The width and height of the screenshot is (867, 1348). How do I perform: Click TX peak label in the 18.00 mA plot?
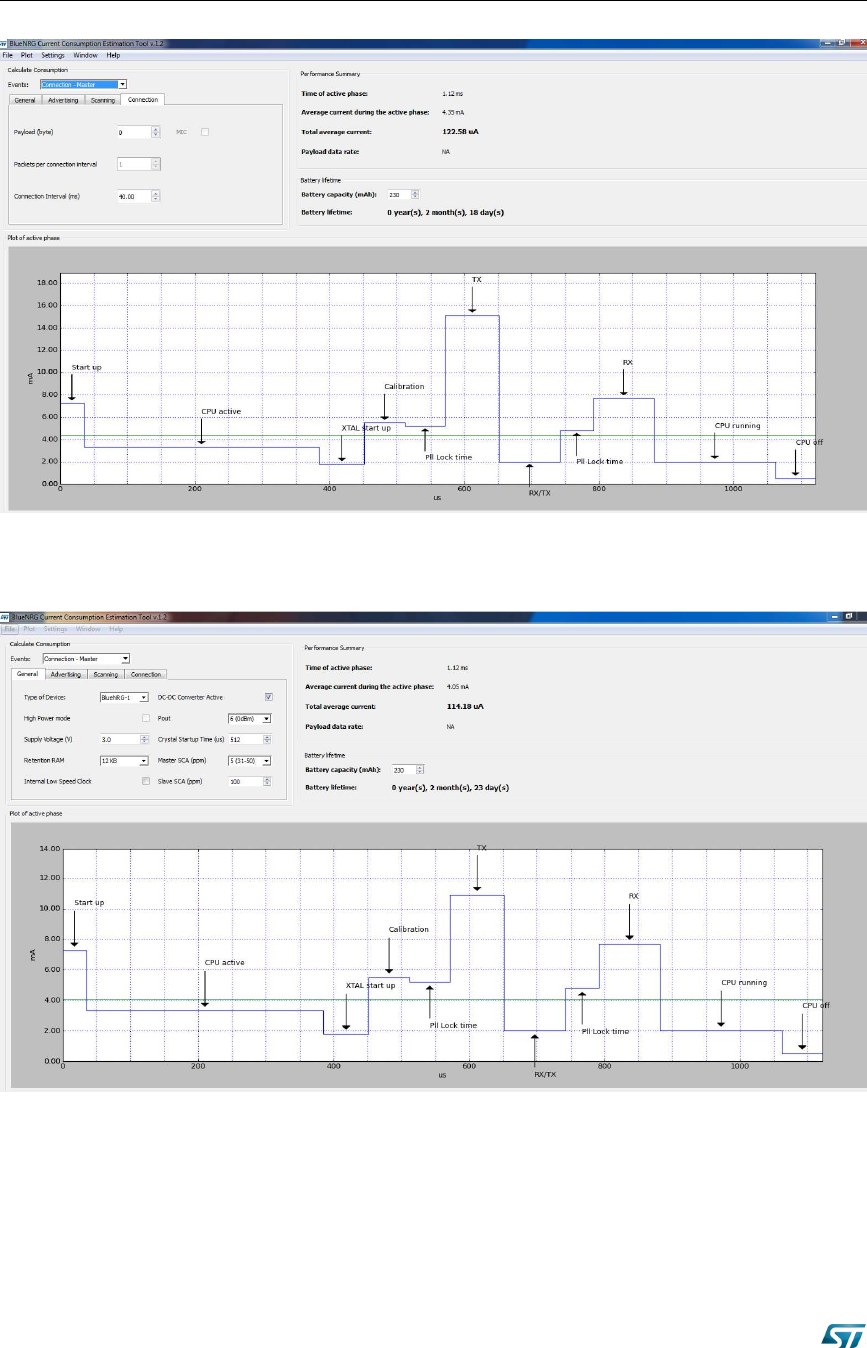click(476, 280)
